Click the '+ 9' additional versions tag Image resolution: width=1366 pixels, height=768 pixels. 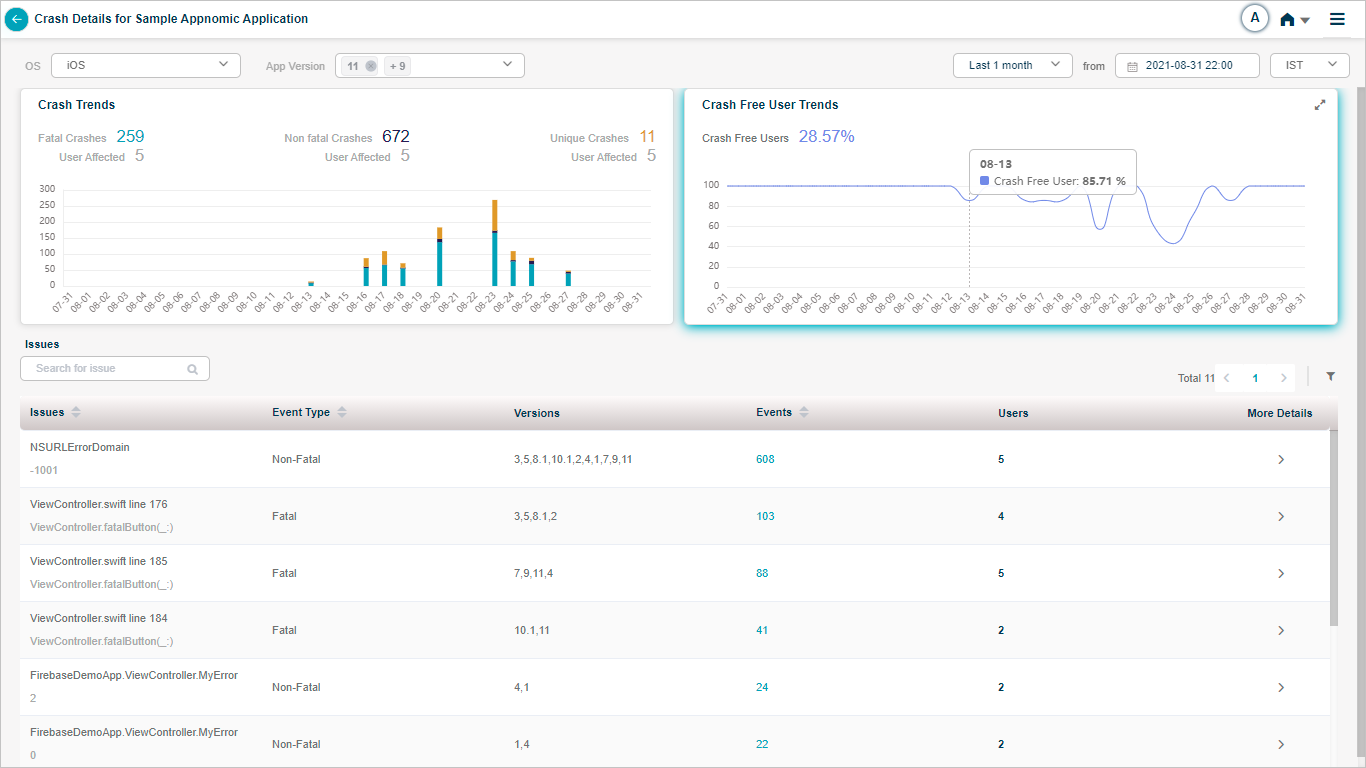tap(398, 66)
